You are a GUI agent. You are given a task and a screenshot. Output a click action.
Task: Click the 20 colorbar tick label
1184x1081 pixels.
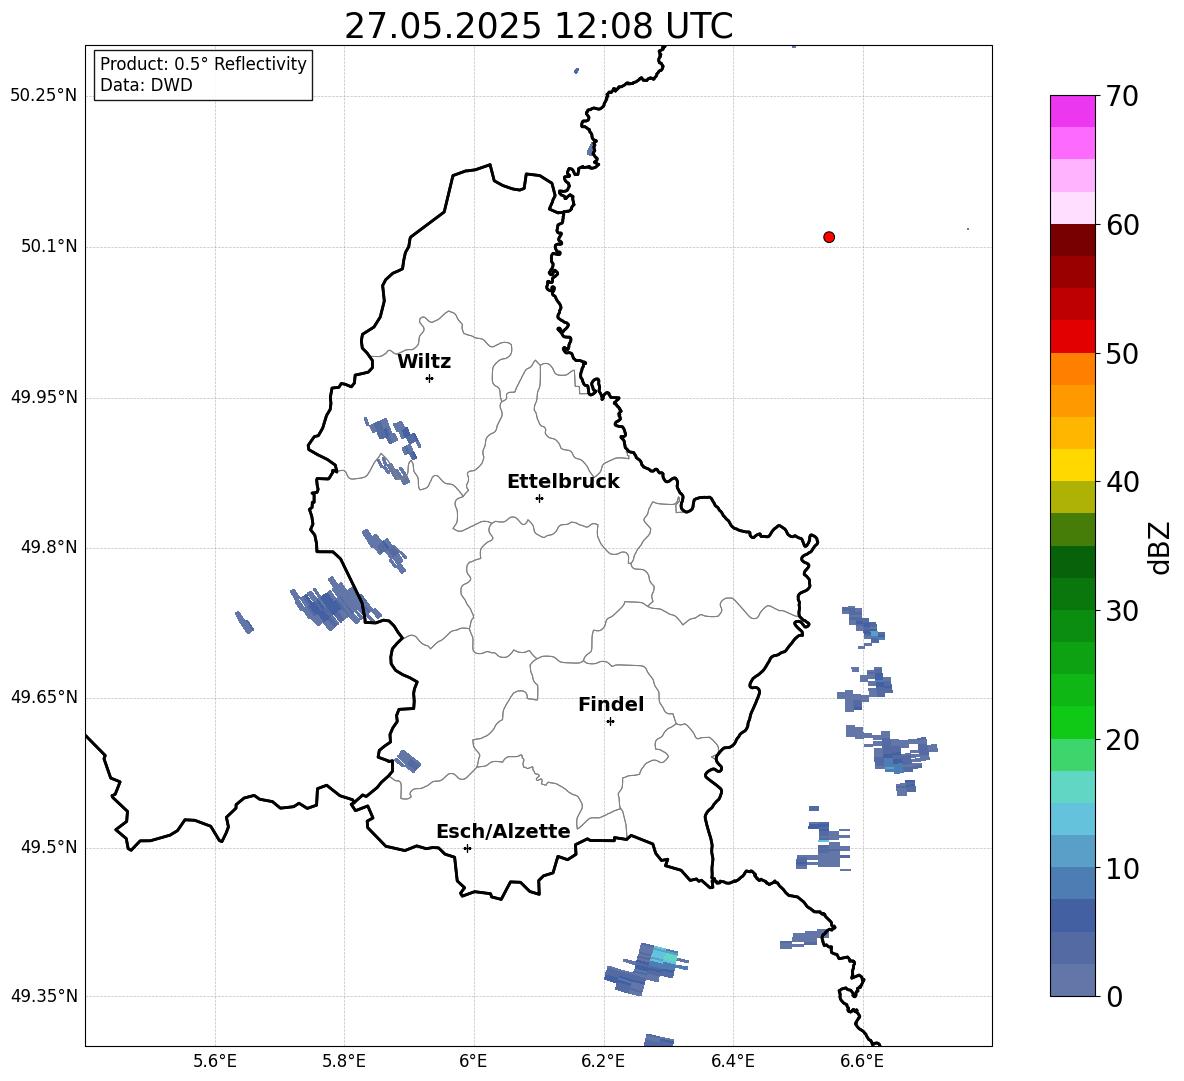[x=1122, y=740]
